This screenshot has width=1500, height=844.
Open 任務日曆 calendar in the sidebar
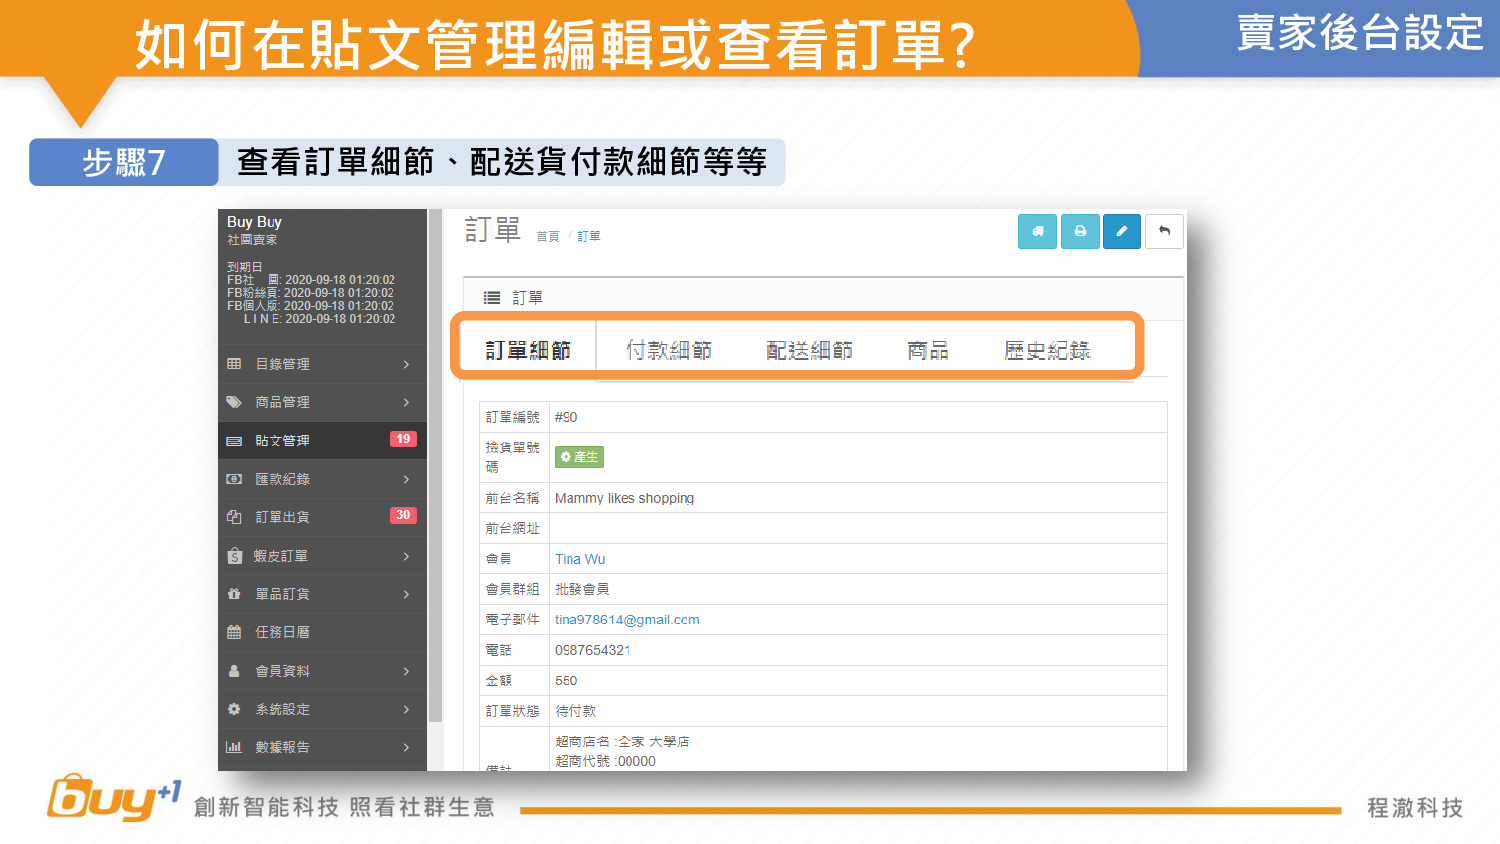pos(283,632)
